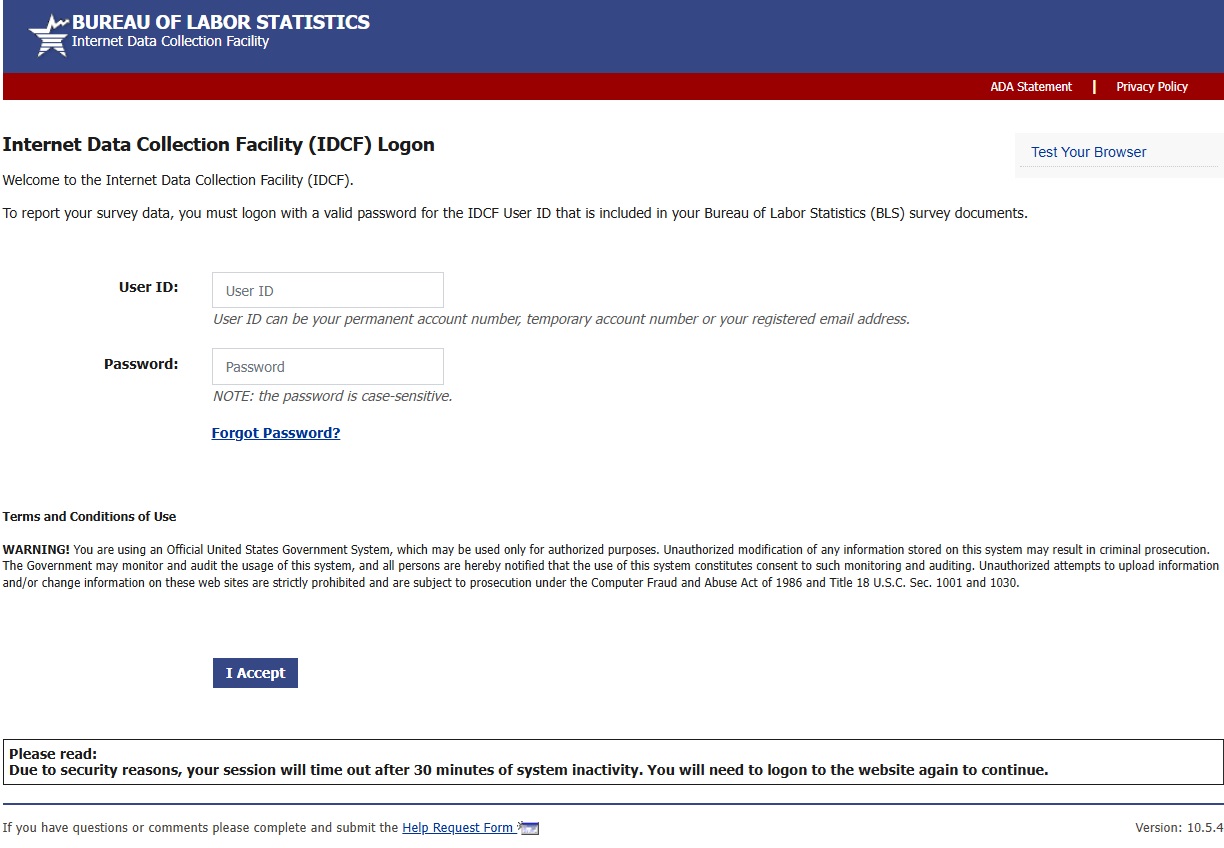The width and height of the screenshot is (1224, 848).
Task: Click the Terms and Conditions of Use heading
Action: click(90, 517)
